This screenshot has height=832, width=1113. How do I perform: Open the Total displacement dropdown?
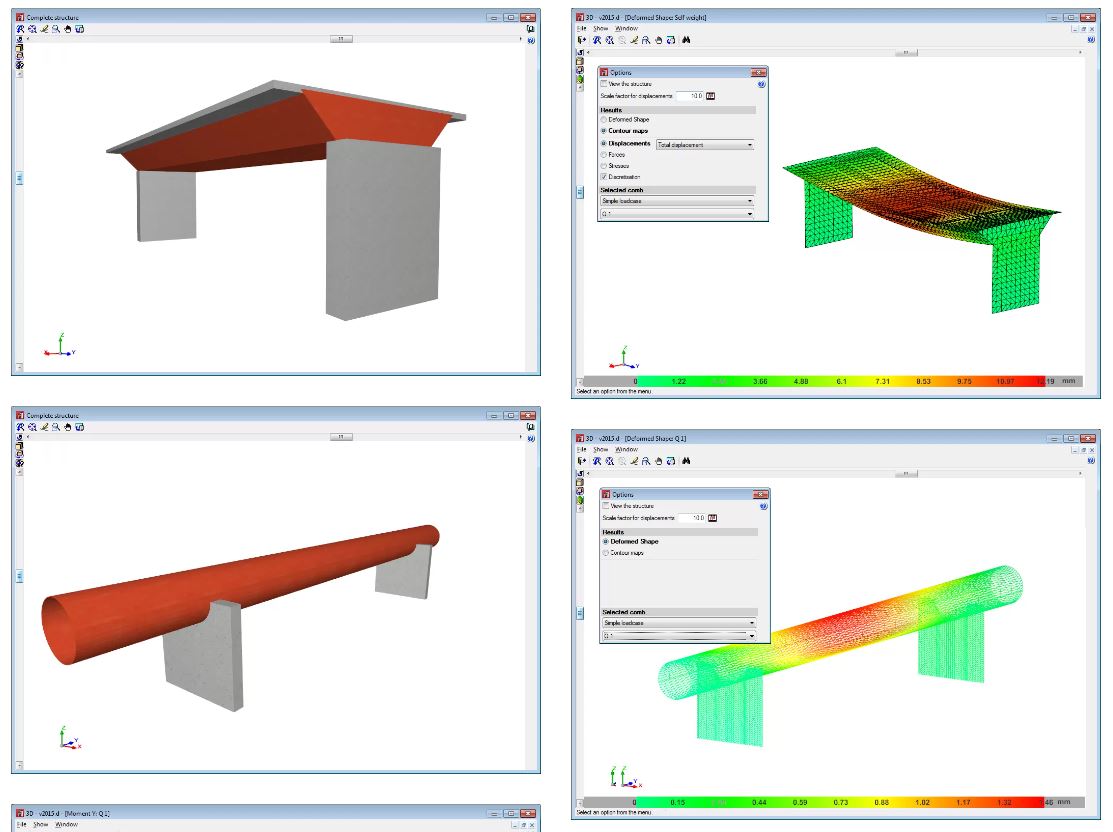(x=705, y=145)
